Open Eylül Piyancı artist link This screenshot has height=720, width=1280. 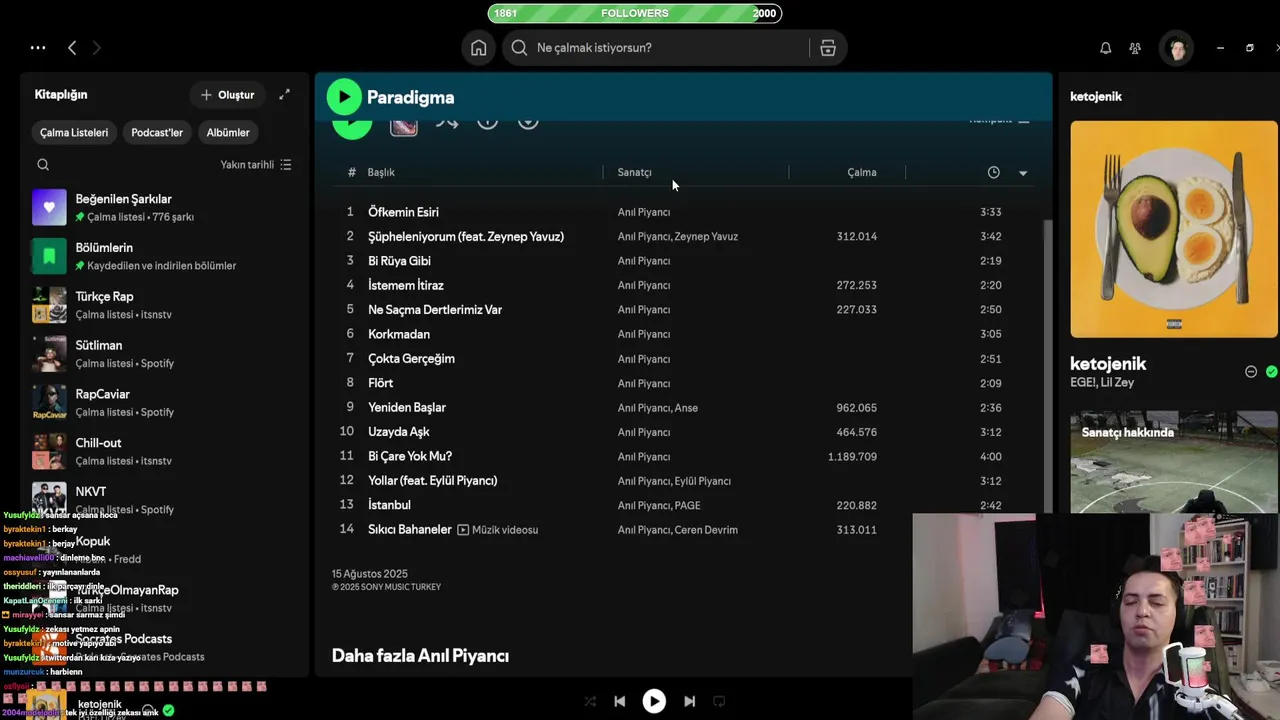coord(703,481)
